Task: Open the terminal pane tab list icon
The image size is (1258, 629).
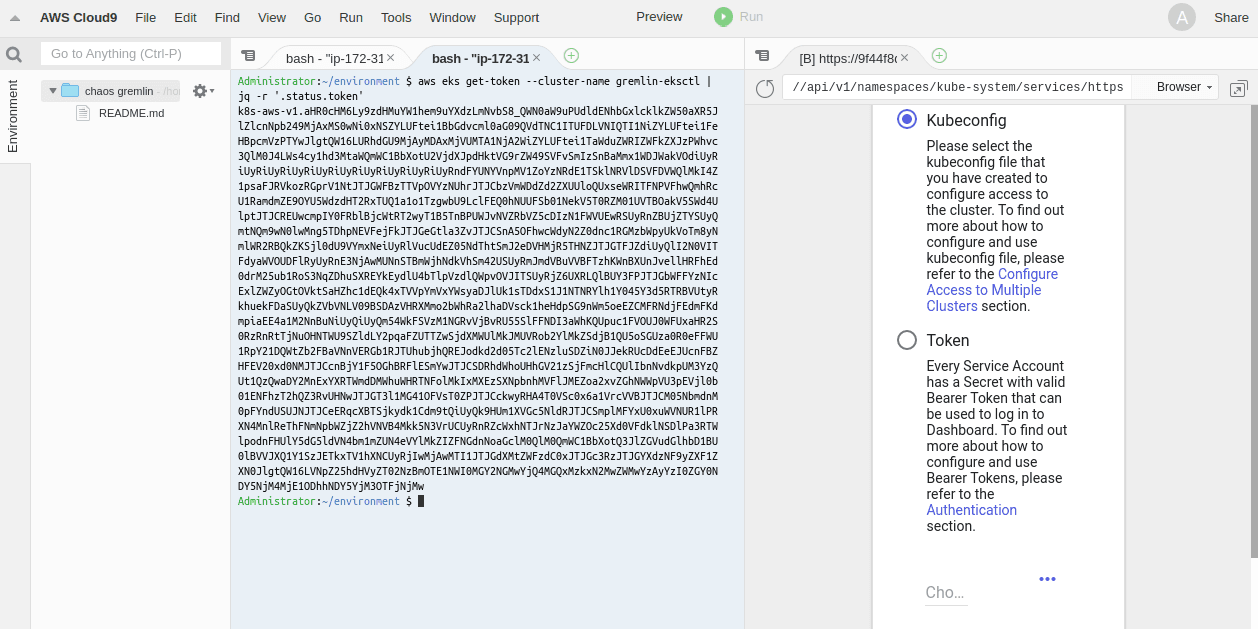Action: tap(248, 56)
